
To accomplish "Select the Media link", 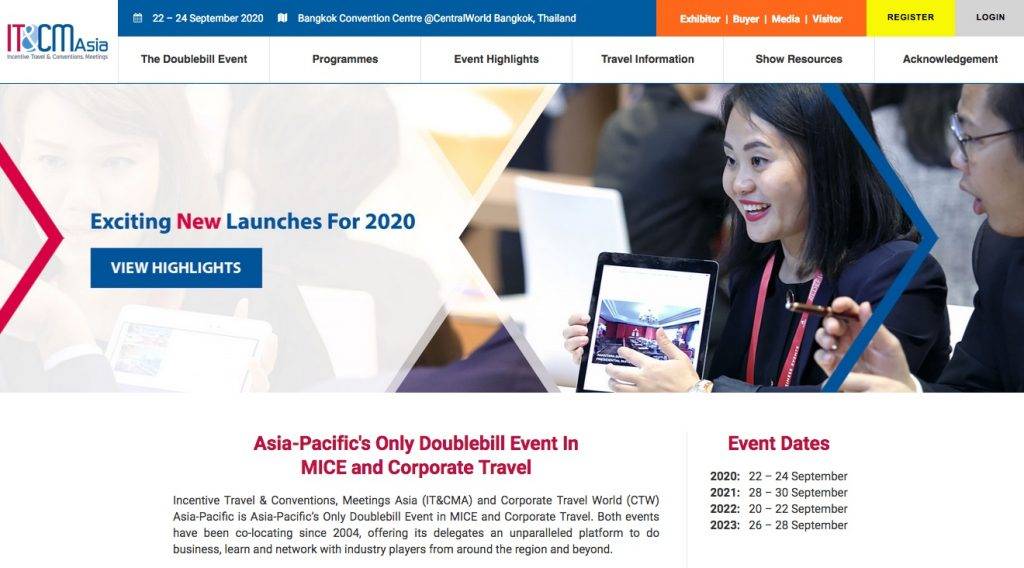I will coord(786,19).
